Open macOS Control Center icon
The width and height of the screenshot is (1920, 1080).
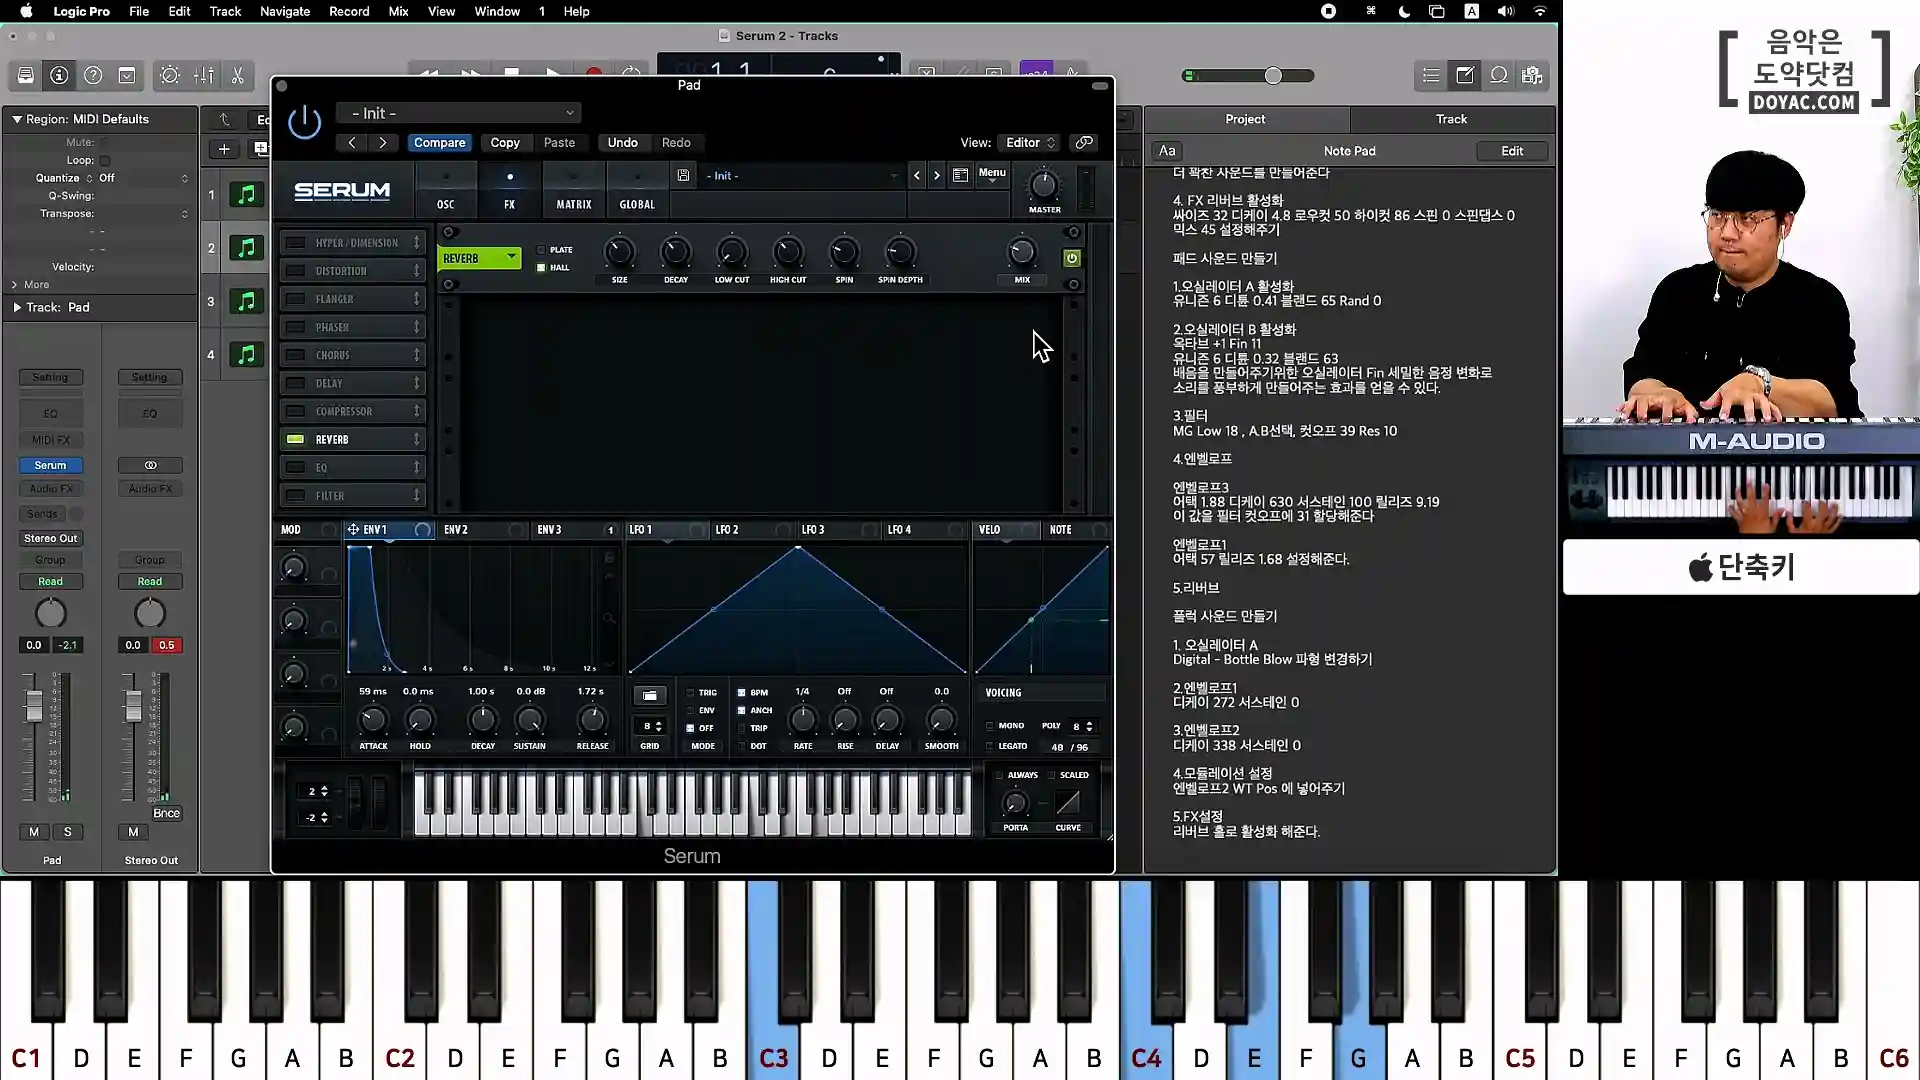[x=1436, y=11]
